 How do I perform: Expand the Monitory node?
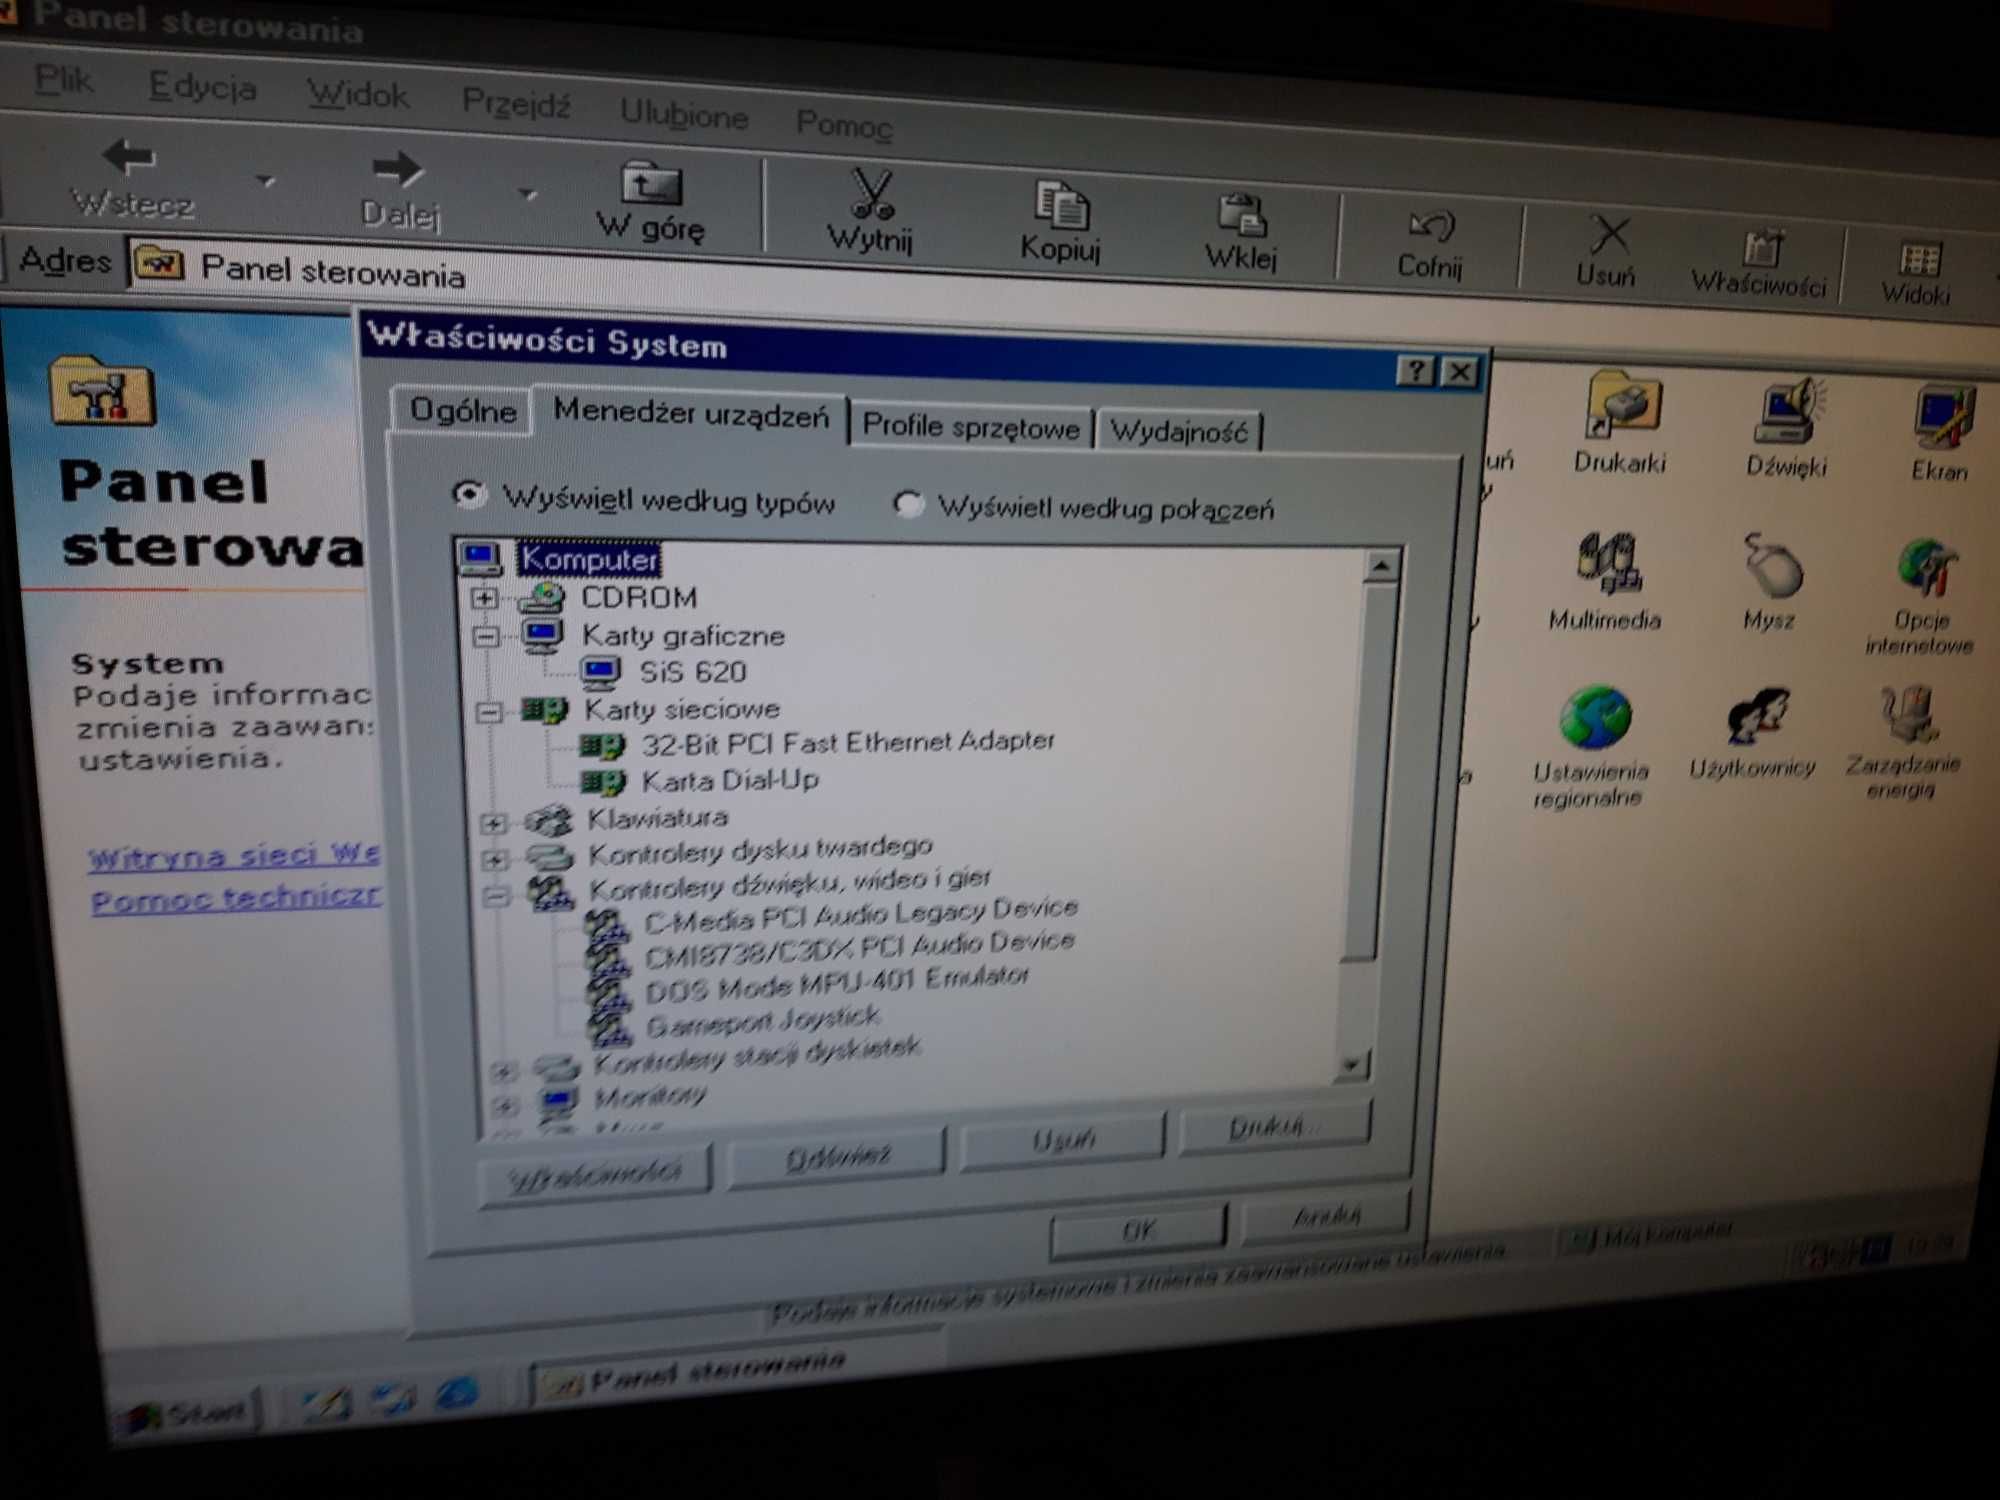click(505, 1105)
